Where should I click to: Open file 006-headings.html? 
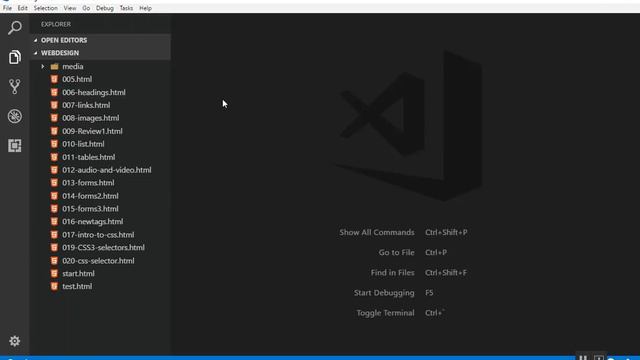click(94, 92)
